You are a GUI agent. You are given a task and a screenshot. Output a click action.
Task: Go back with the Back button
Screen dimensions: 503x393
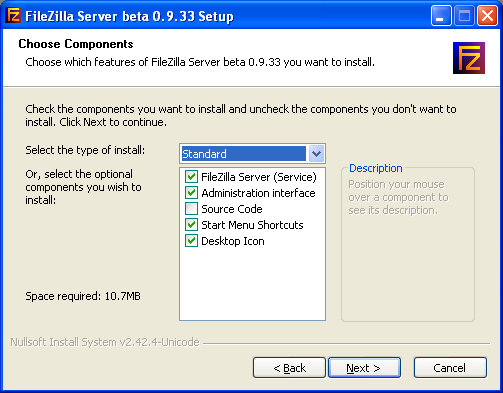pos(289,368)
